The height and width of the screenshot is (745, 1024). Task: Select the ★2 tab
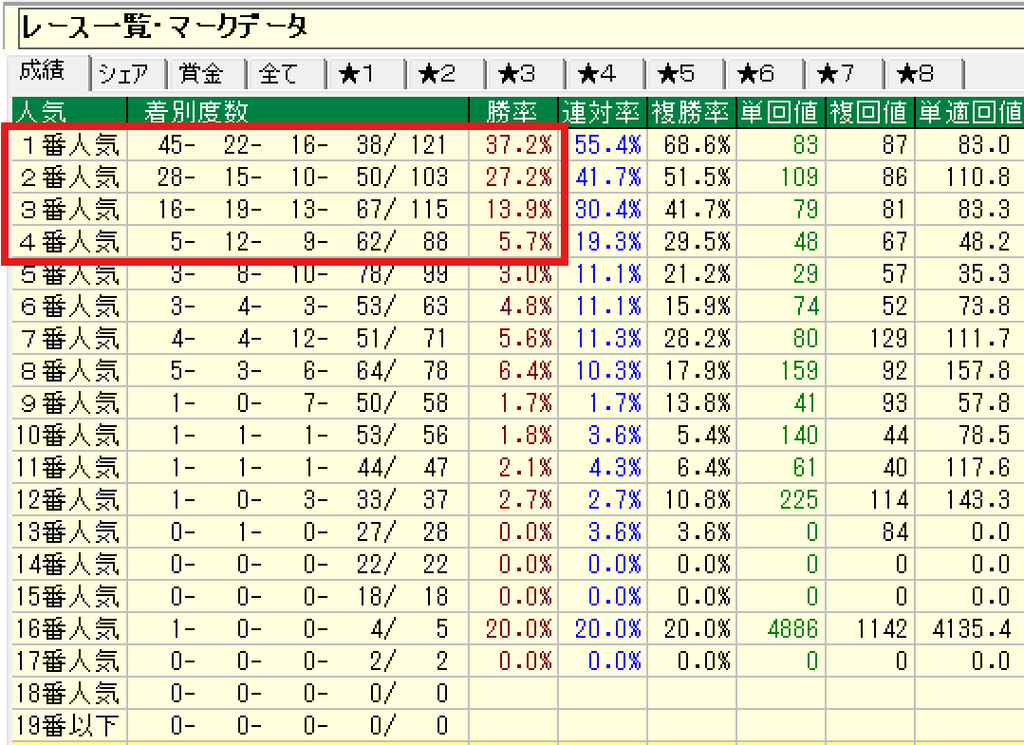445,74
